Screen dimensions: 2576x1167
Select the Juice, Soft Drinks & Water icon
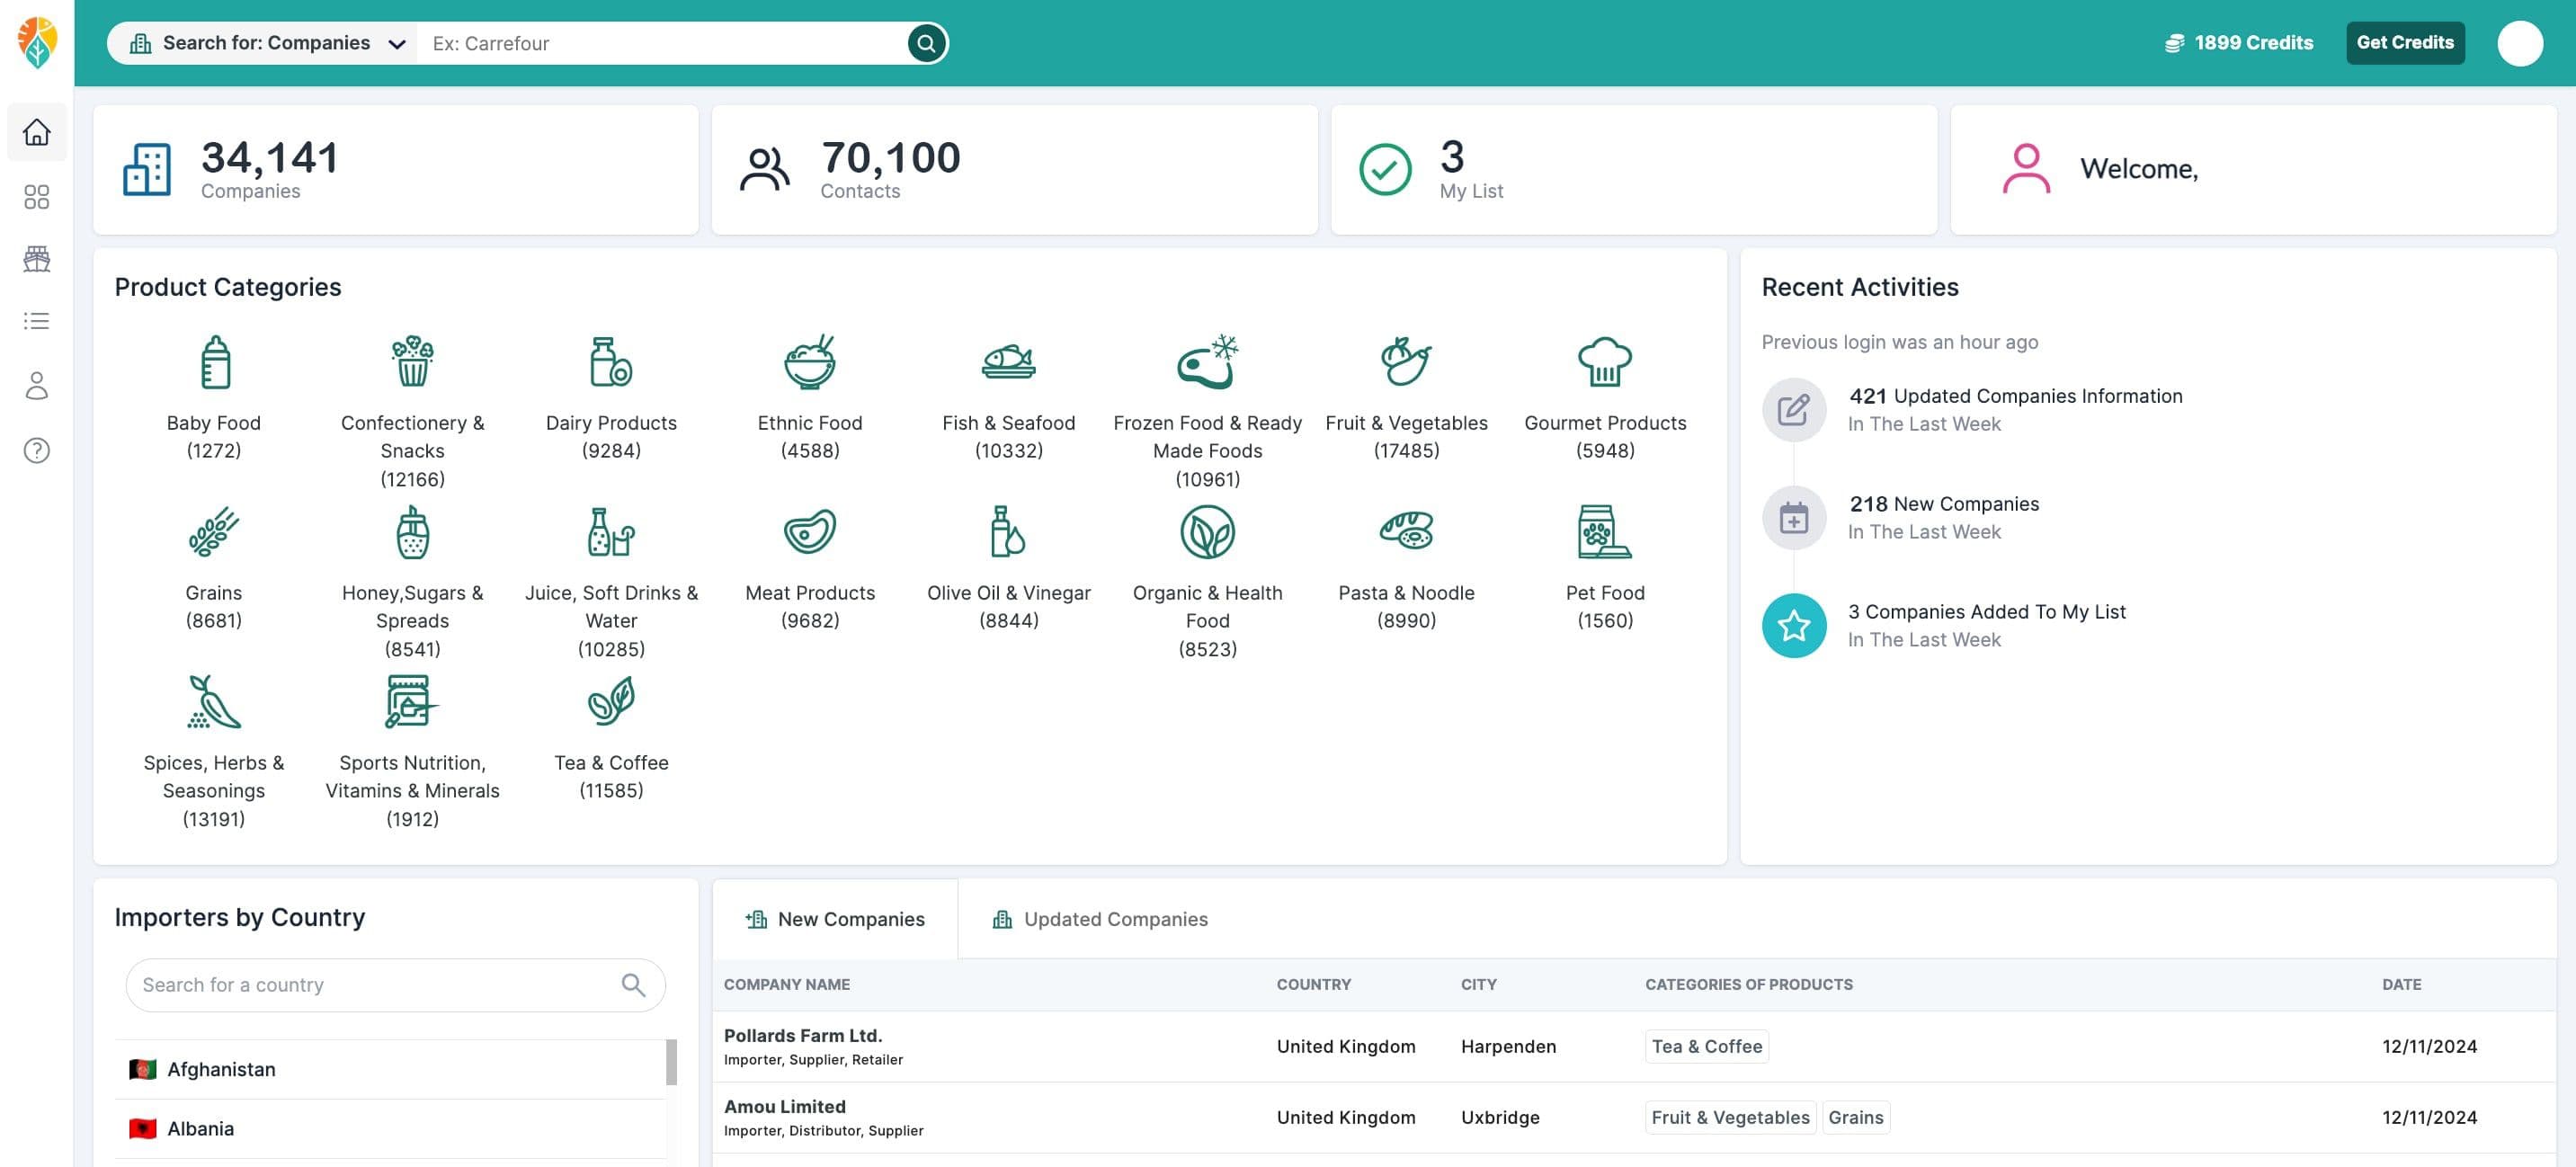coord(611,531)
